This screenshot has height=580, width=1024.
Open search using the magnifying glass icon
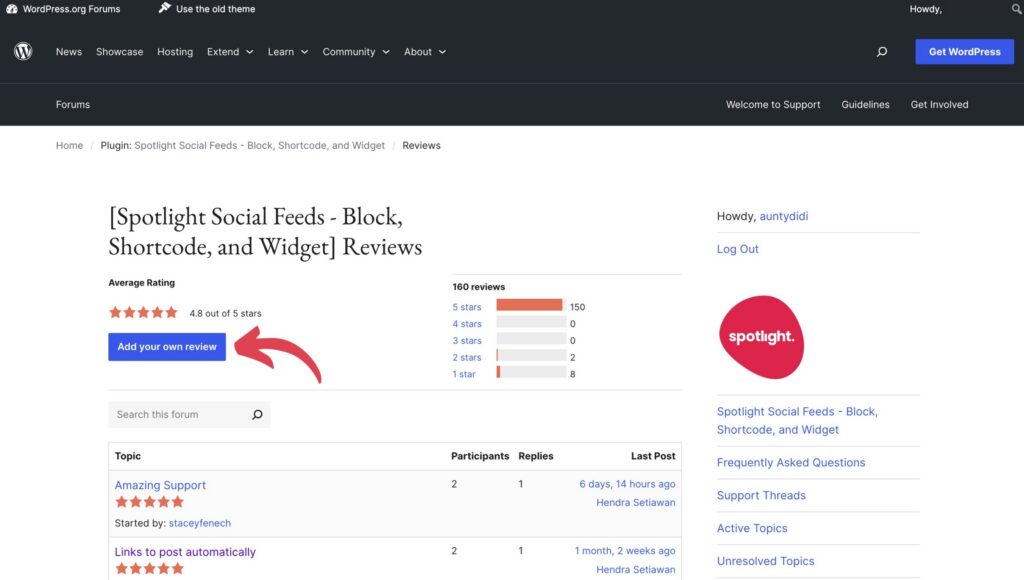(x=881, y=51)
